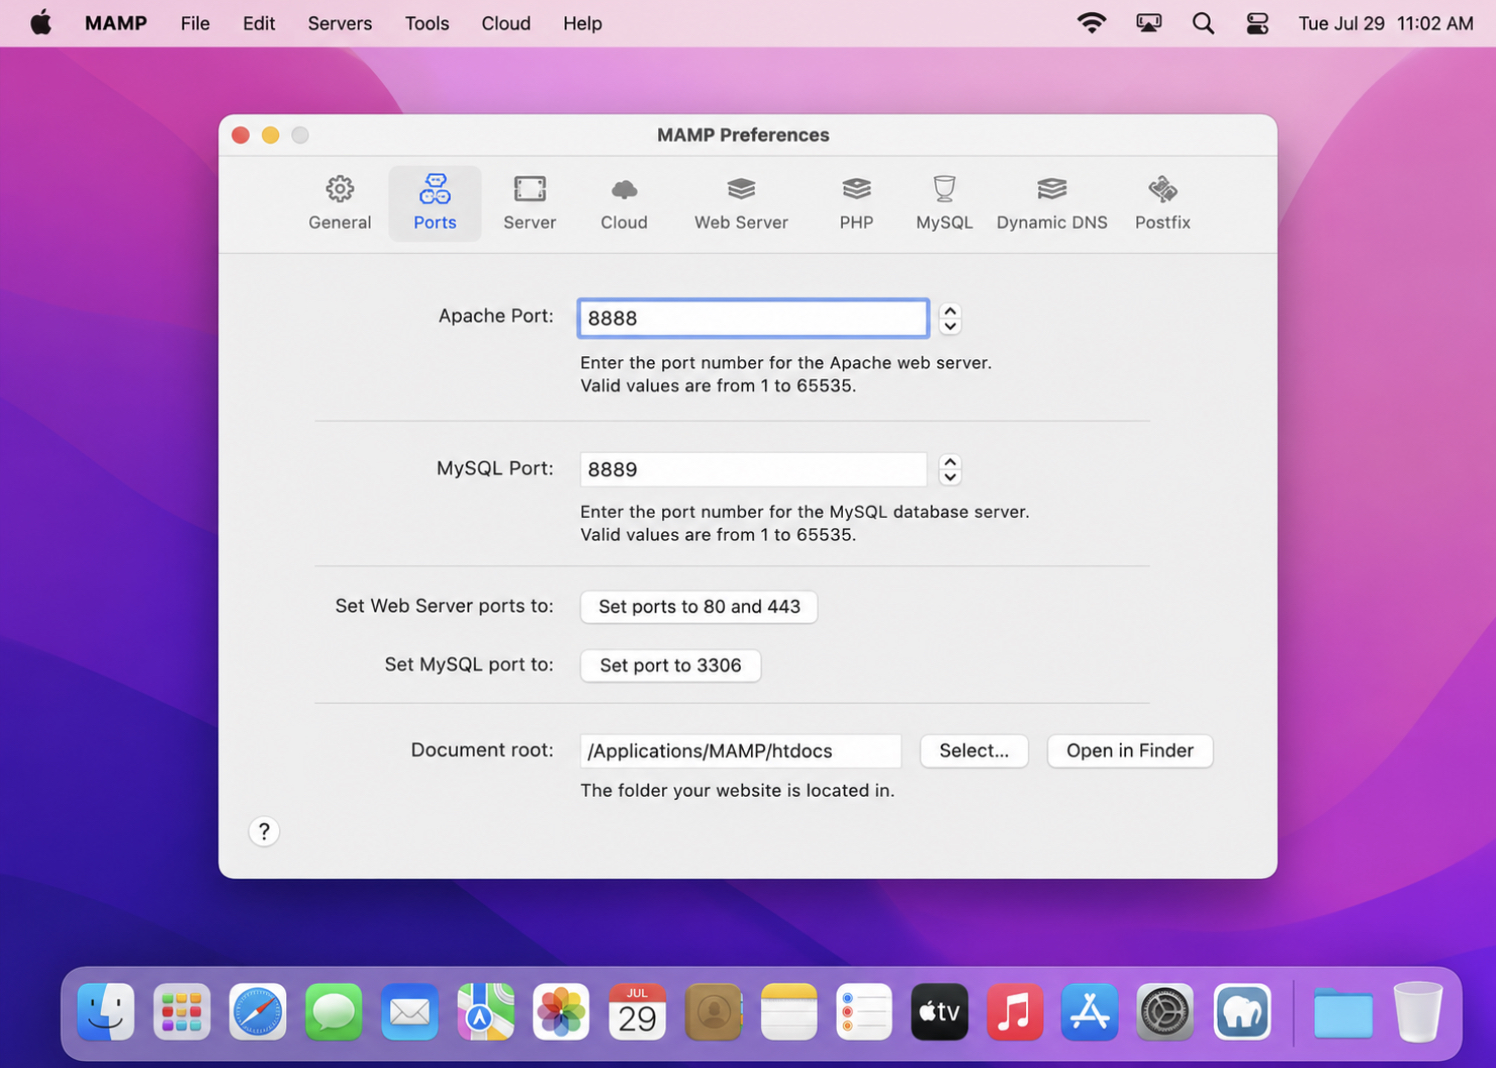Open Finder from the Dock
The width and height of the screenshot is (1496, 1068).
tap(106, 1012)
